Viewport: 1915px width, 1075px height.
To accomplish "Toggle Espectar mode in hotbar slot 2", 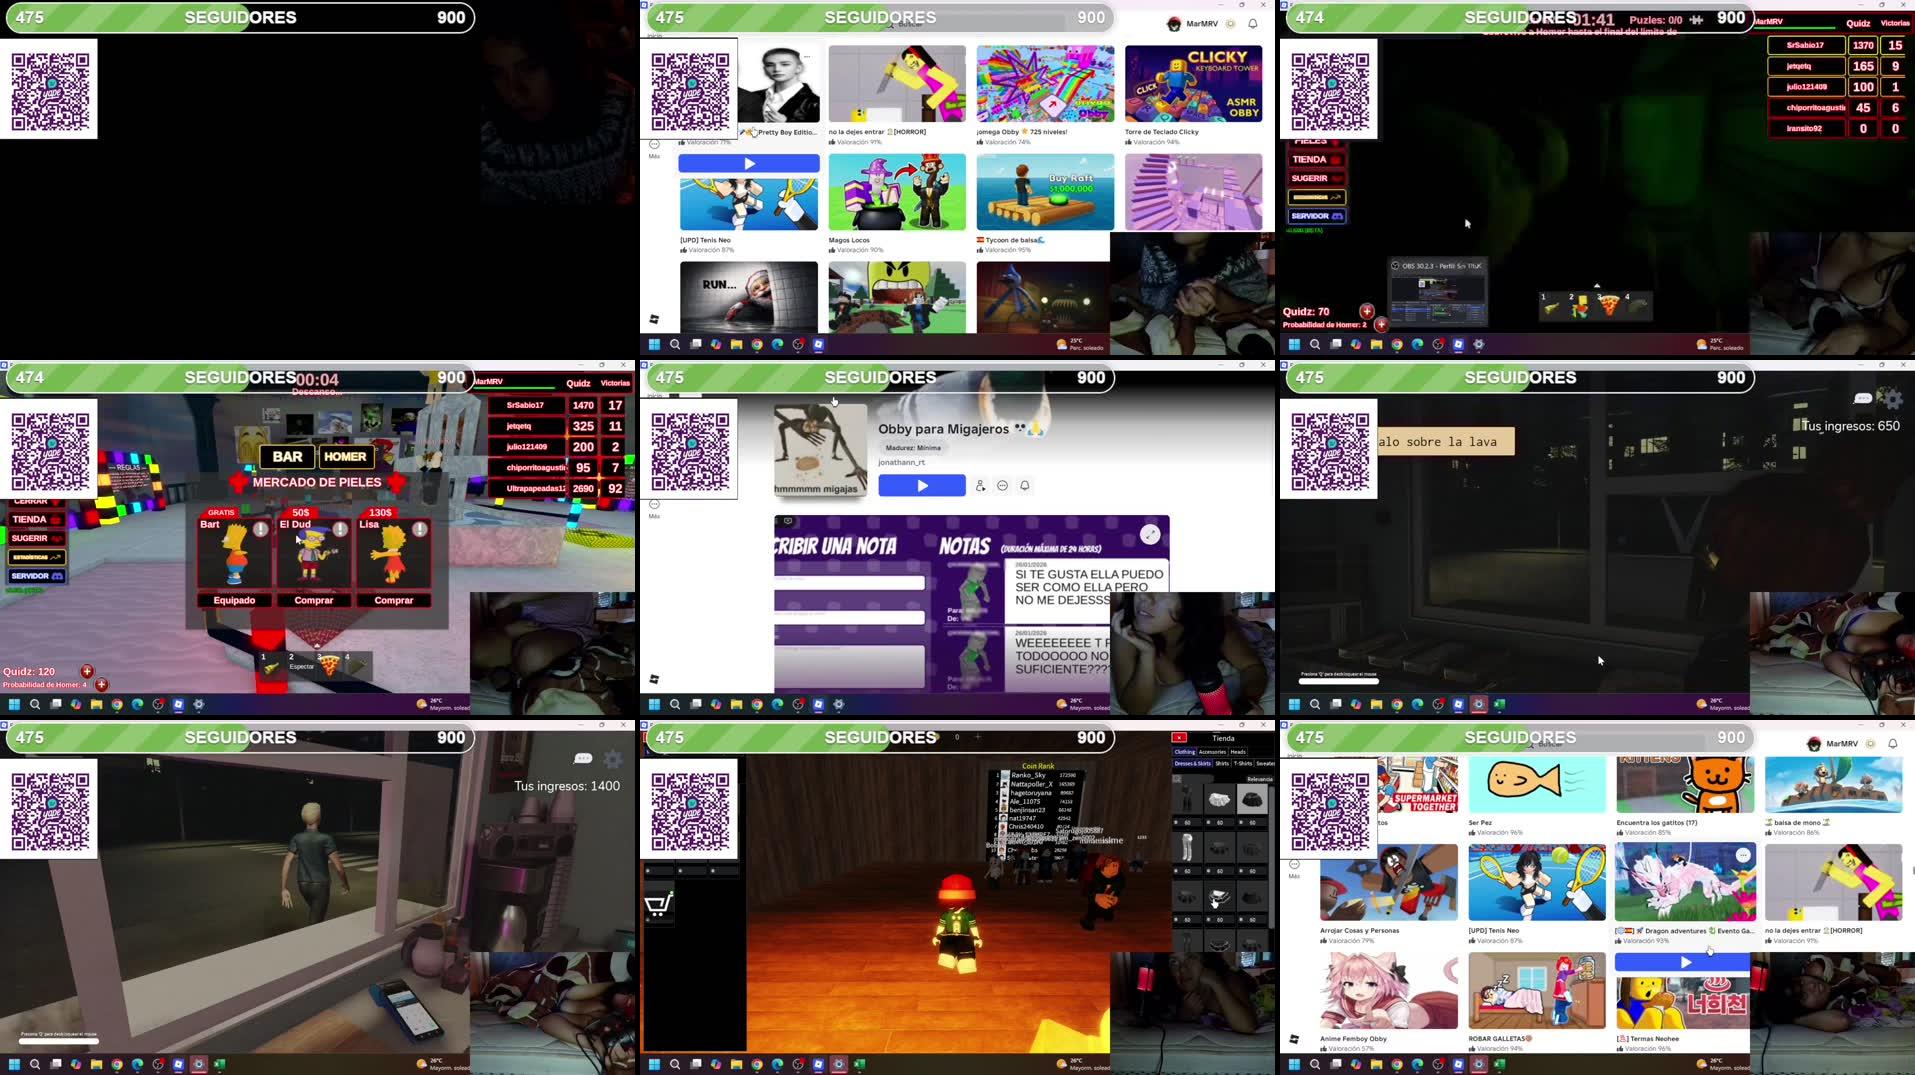I will coord(302,667).
